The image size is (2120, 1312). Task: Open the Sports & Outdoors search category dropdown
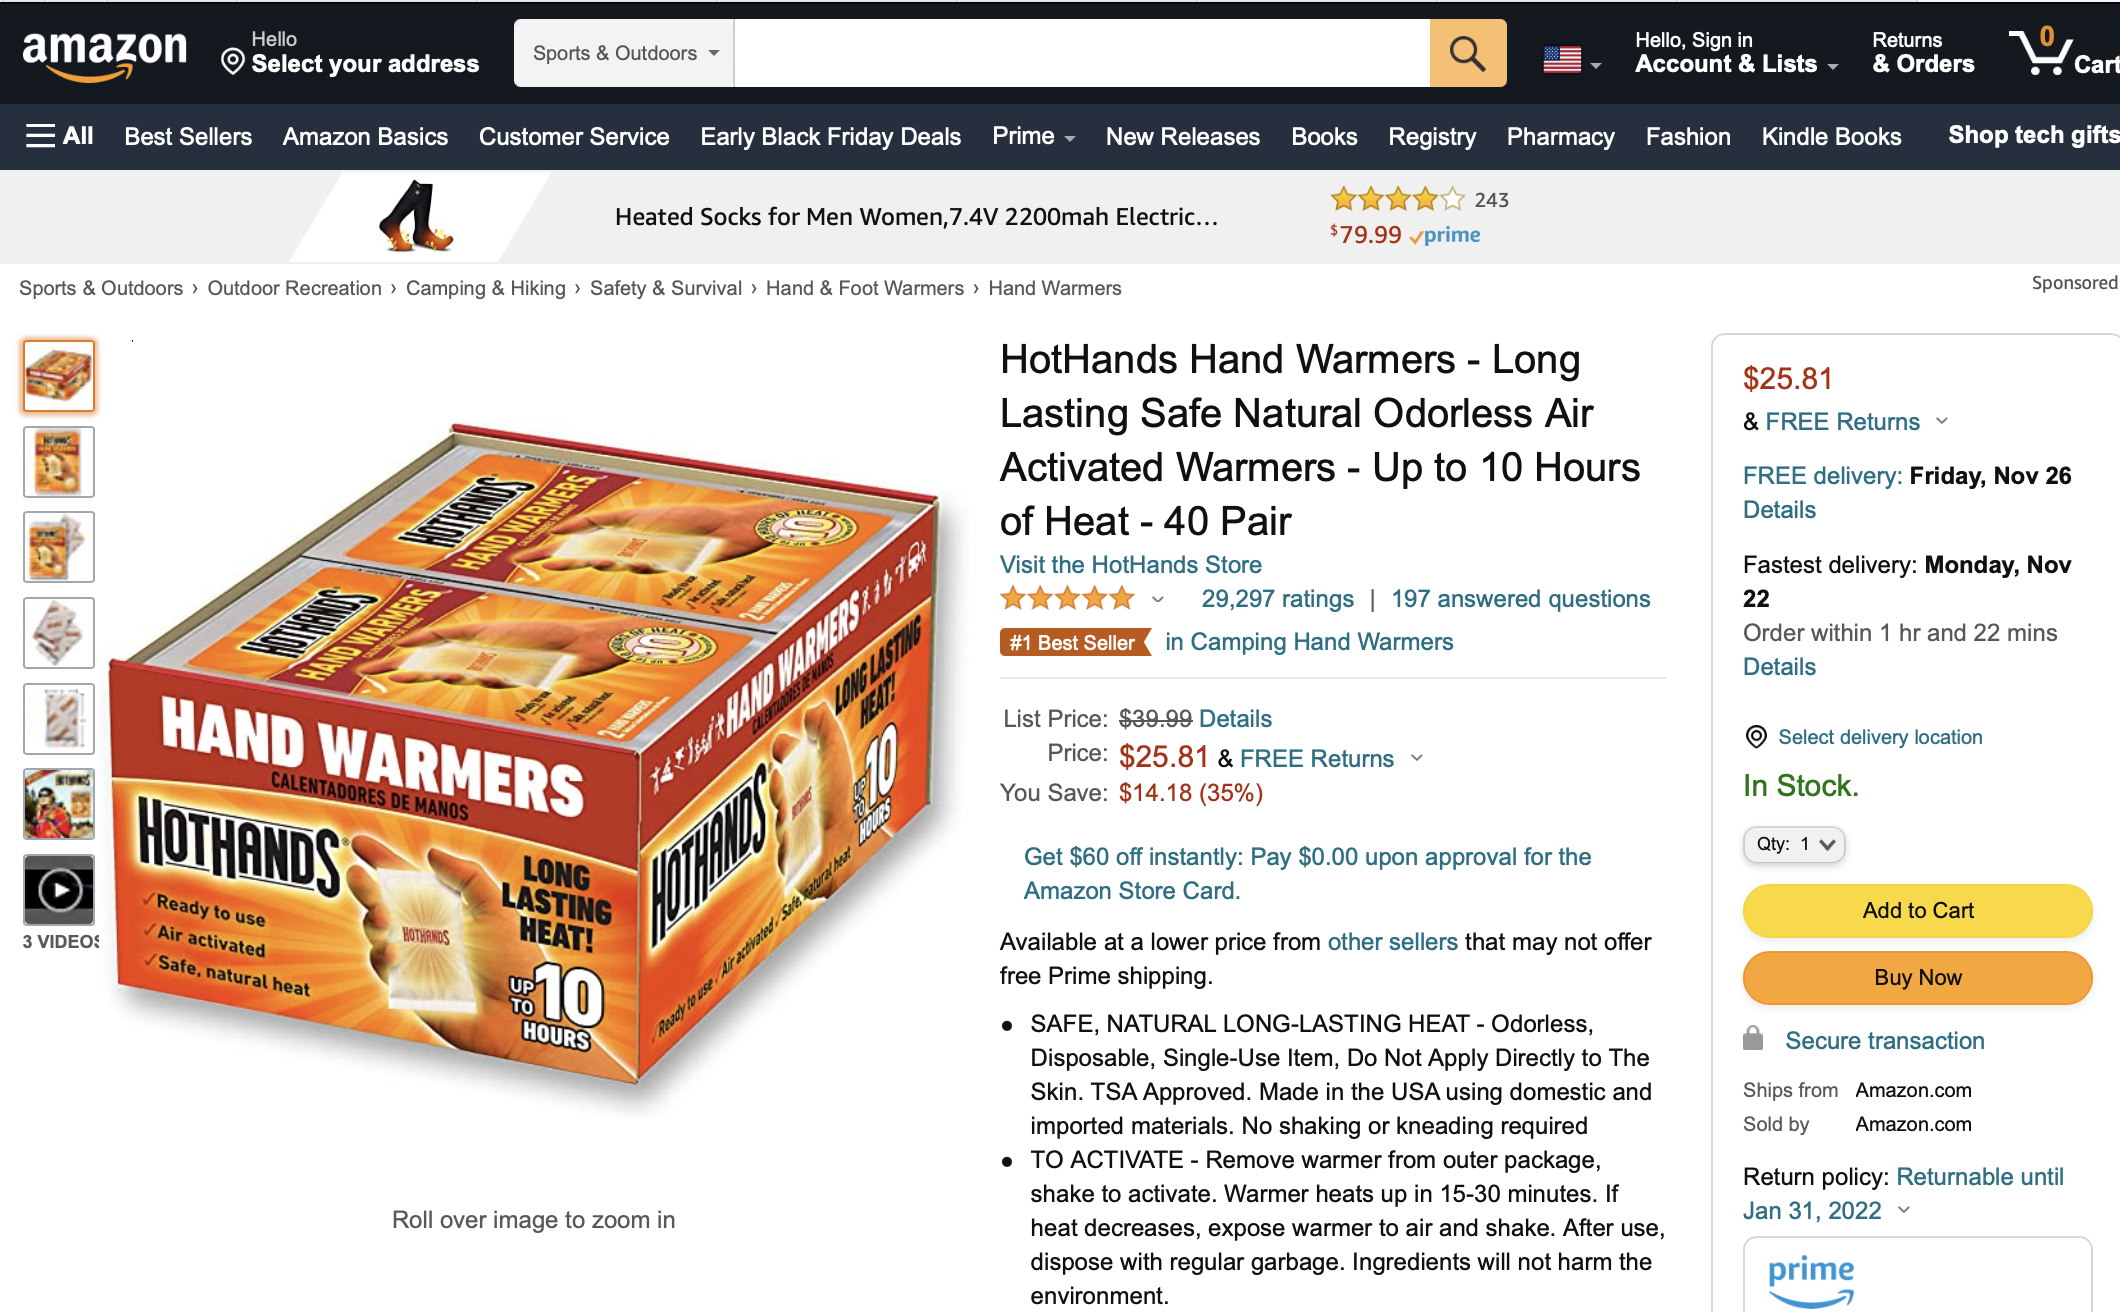click(x=624, y=53)
